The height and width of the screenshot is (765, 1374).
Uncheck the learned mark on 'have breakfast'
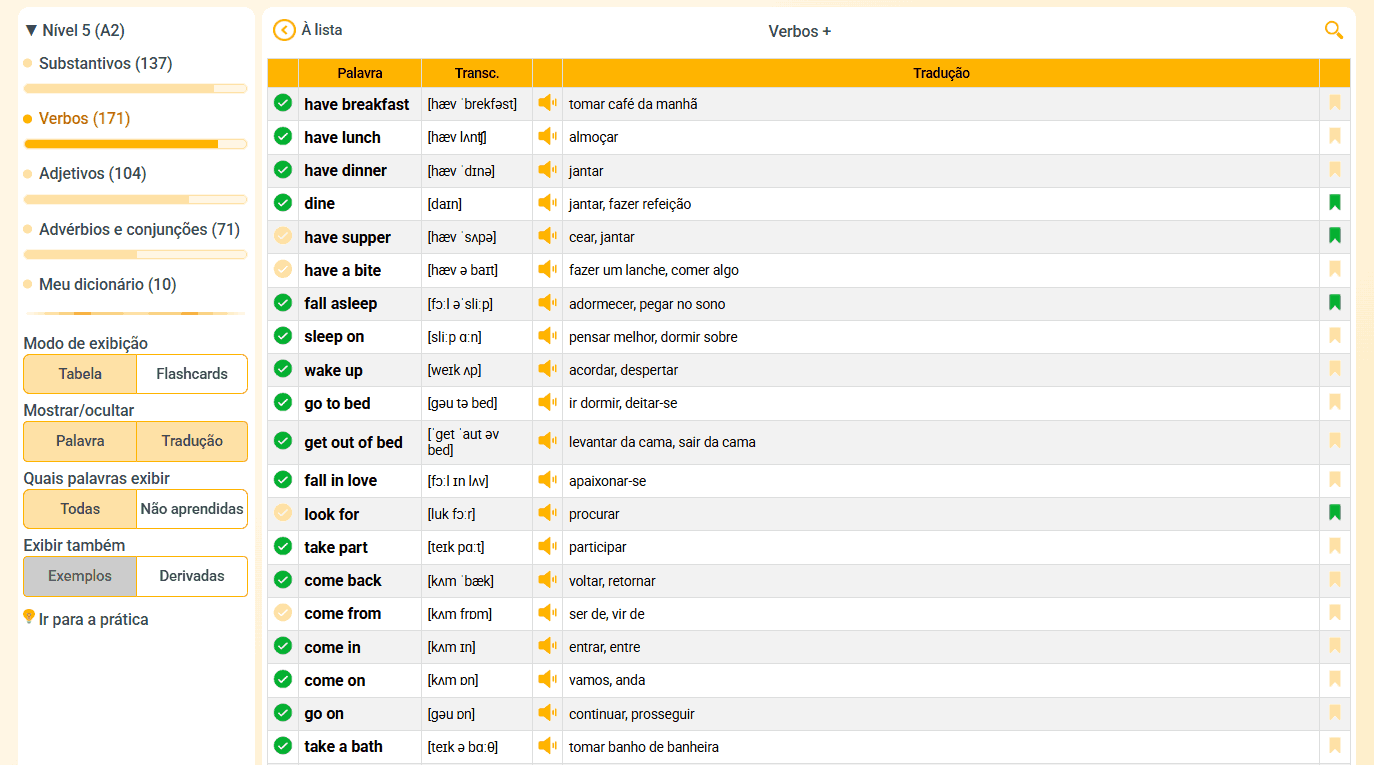[x=283, y=103]
